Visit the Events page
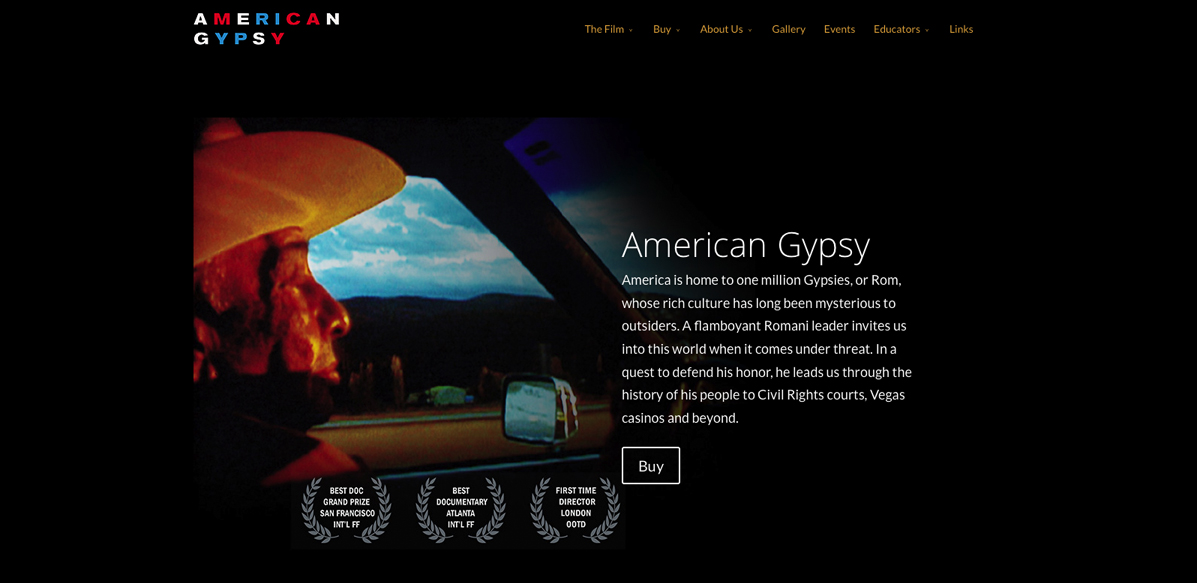 (839, 29)
